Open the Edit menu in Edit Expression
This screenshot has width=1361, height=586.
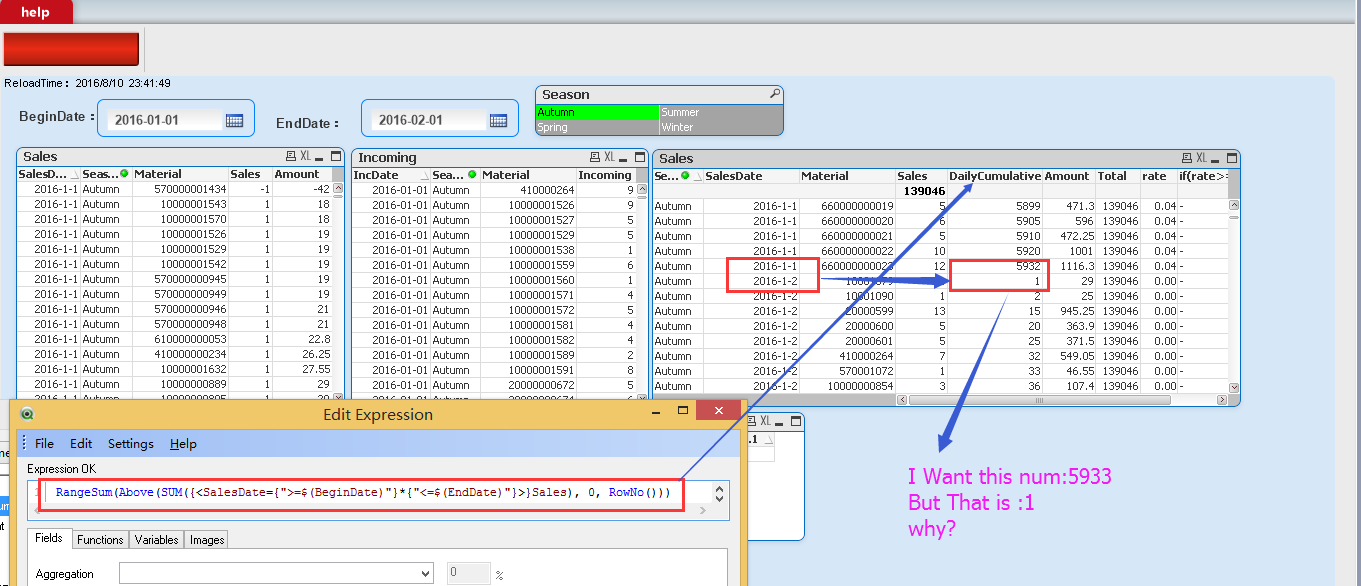click(x=81, y=443)
